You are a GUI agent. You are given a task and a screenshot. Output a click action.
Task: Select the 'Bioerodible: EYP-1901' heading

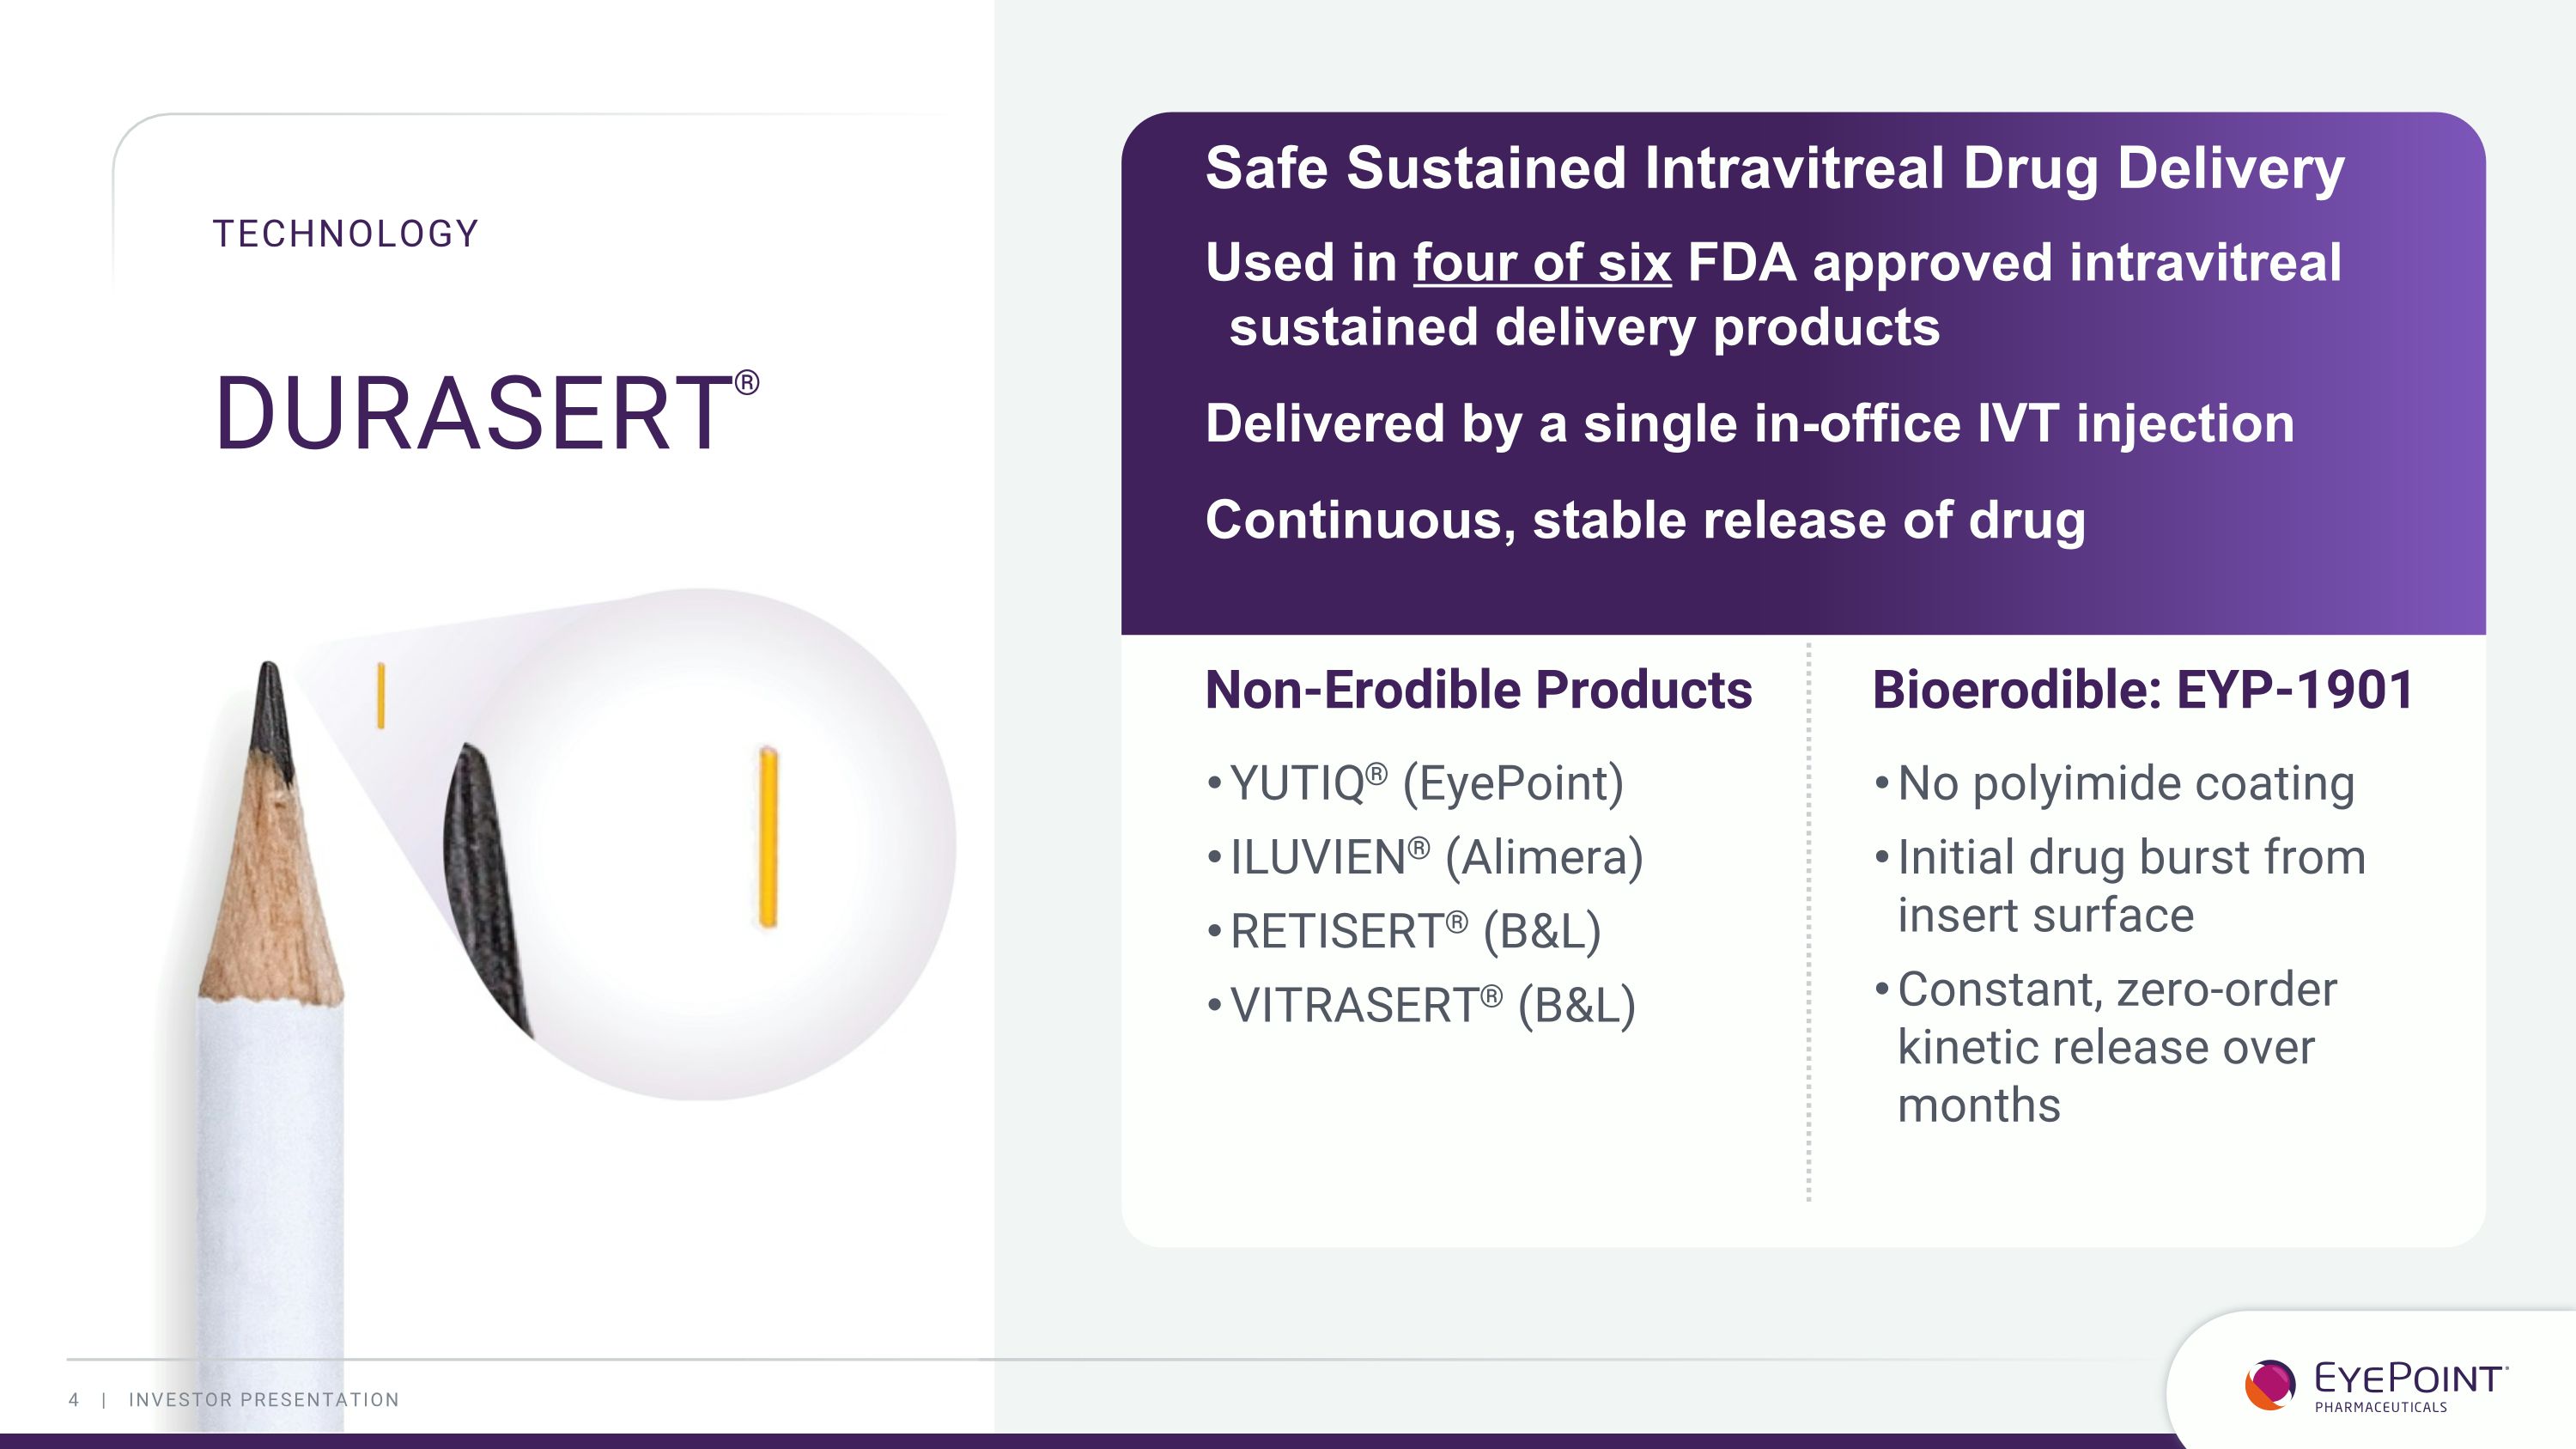point(2143,690)
